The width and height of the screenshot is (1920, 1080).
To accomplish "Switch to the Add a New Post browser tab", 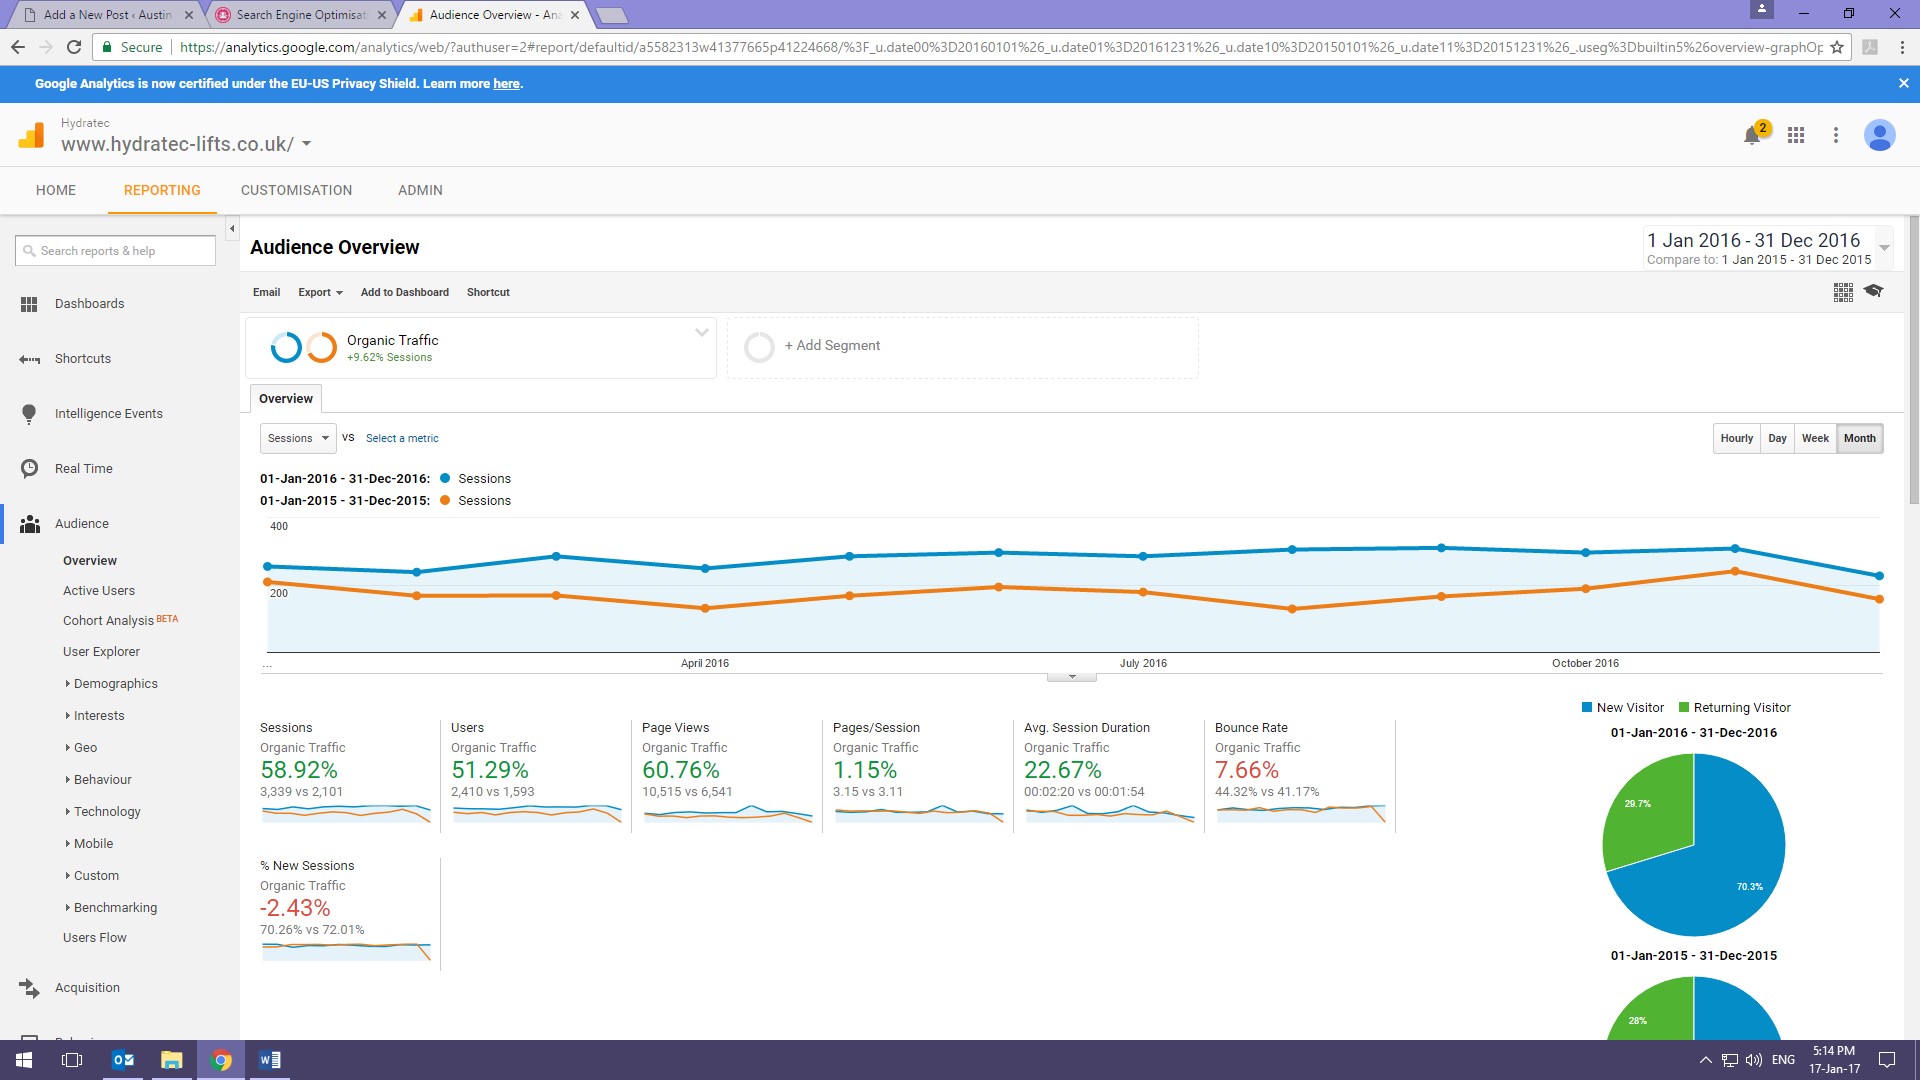I will [x=107, y=15].
